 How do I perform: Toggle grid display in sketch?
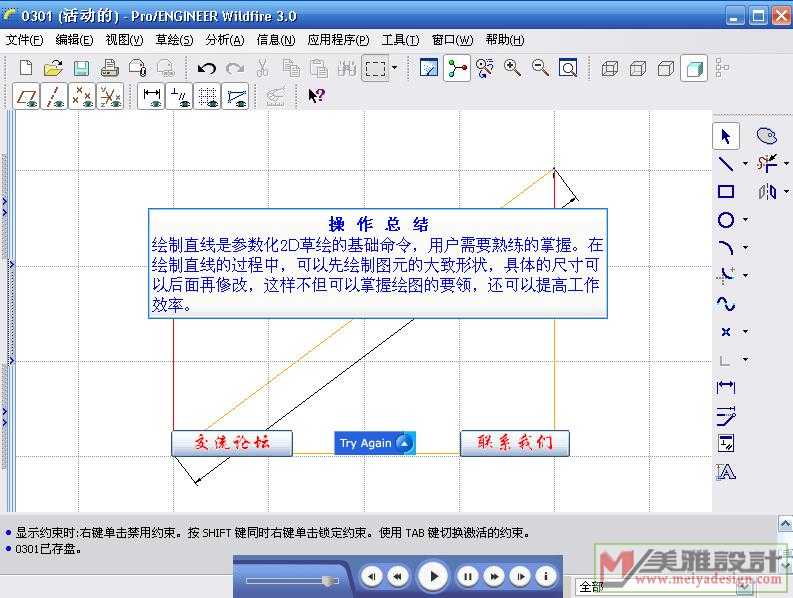tap(207, 96)
